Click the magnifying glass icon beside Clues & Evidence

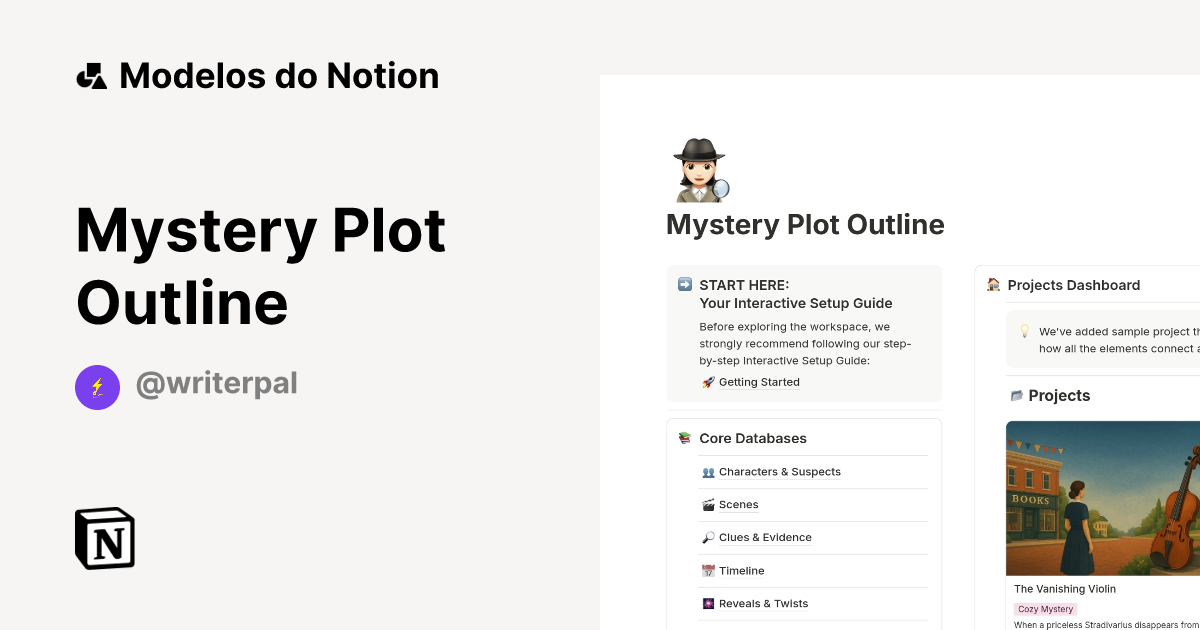pyautogui.click(x=708, y=537)
